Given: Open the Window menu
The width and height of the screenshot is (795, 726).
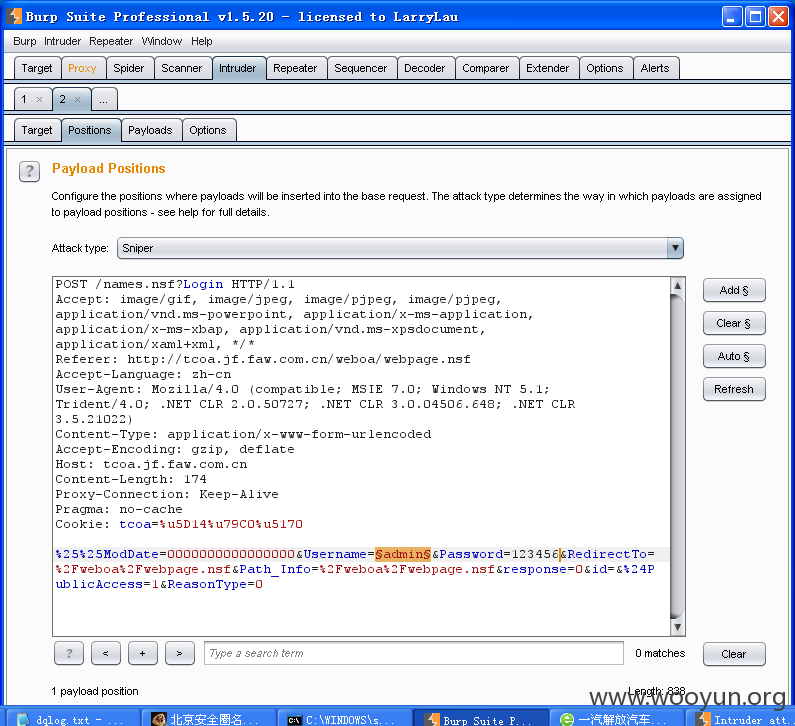Looking at the screenshot, I should 161,42.
